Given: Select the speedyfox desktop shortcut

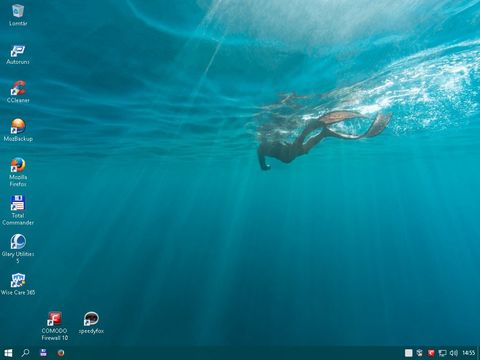Looking at the screenshot, I should (91, 323).
